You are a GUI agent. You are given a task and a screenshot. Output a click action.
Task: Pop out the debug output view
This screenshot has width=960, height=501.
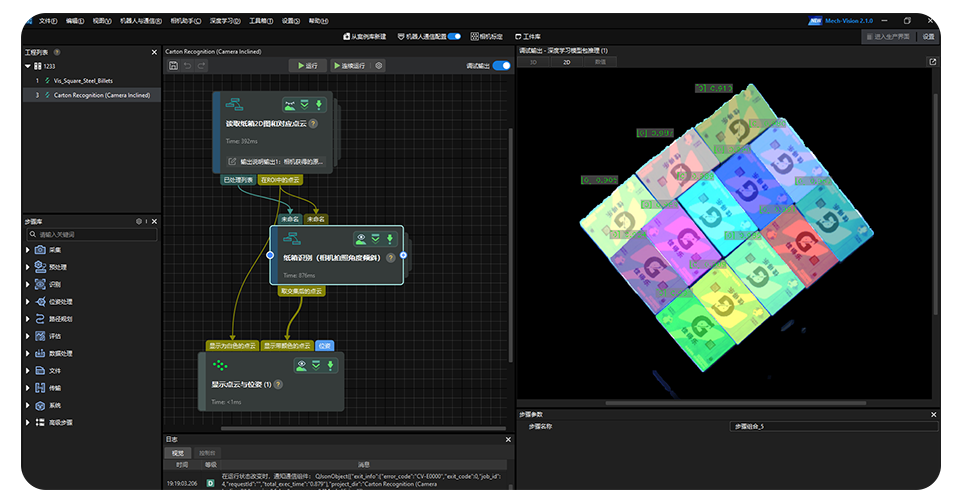pyautogui.click(x=932, y=62)
